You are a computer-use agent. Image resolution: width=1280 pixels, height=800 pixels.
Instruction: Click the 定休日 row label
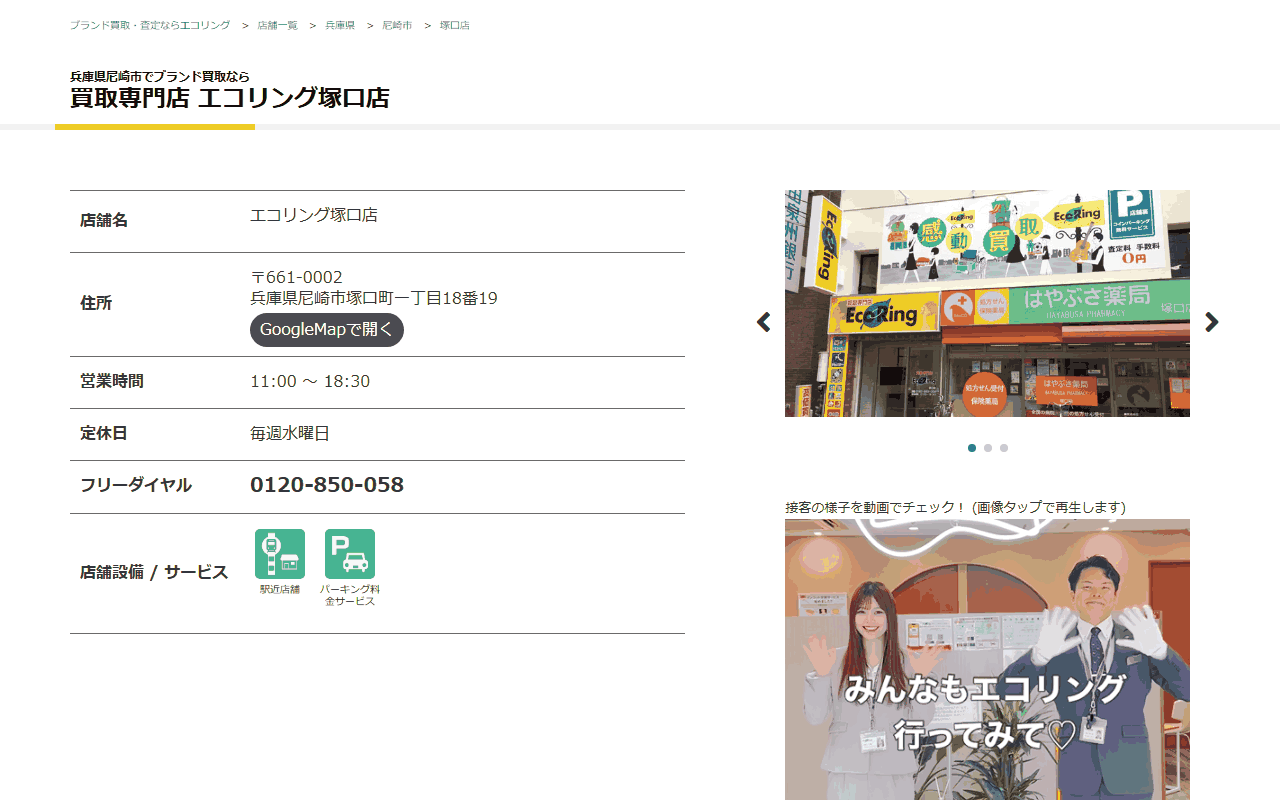(x=104, y=433)
